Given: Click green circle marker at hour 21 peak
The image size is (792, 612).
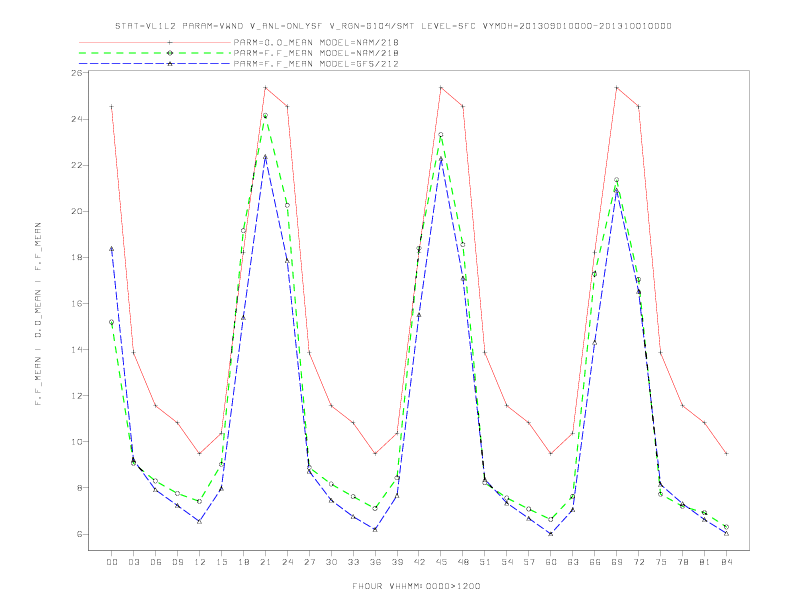Looking at the screenshot, I should pyautogui.click(x=265, y=116).
